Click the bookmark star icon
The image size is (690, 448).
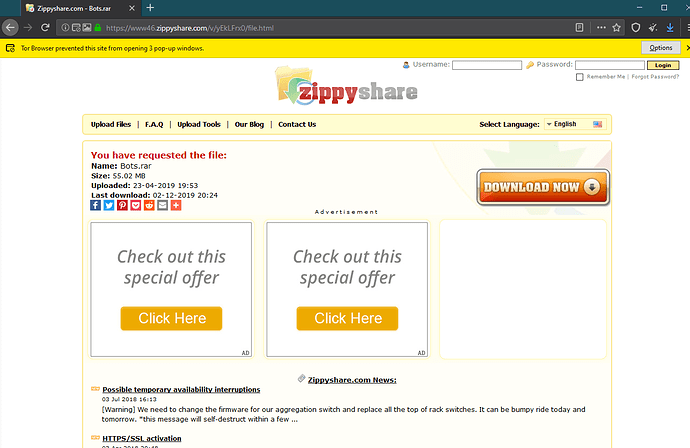click(617, 28)
